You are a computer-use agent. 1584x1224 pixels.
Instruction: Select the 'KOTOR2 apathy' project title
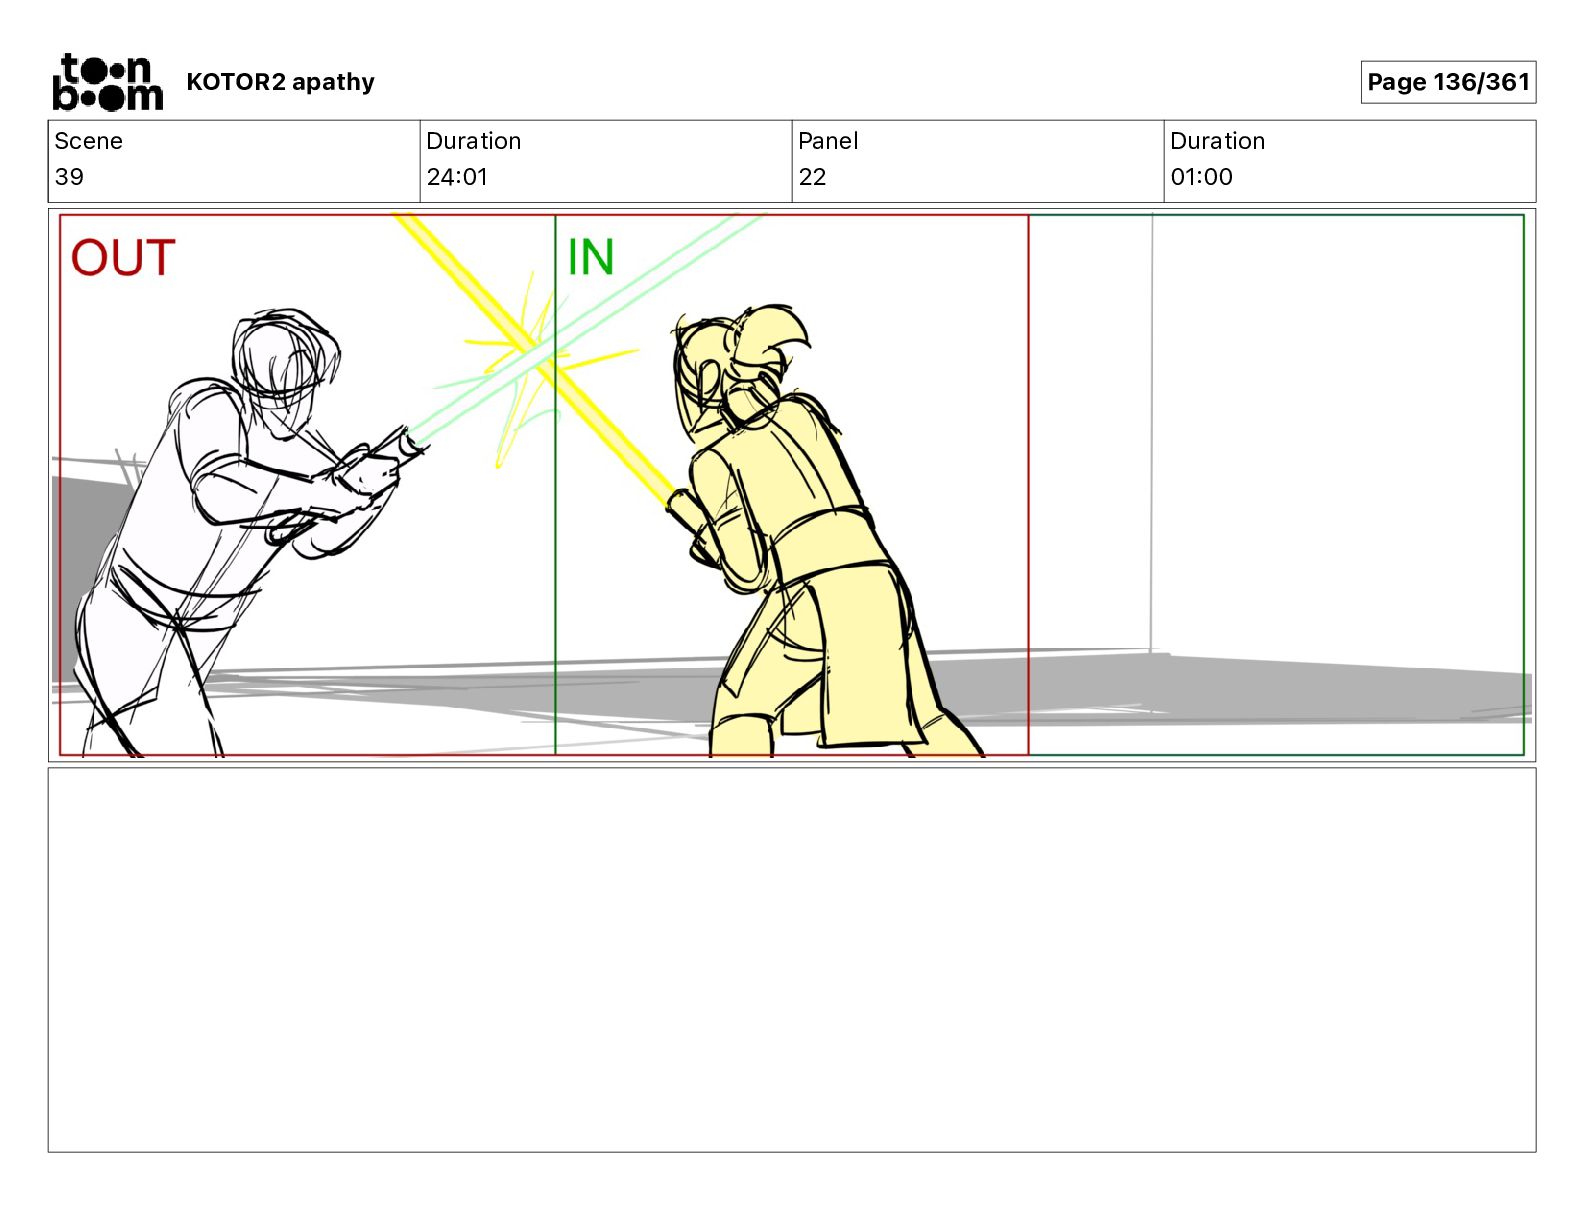point(280,82)
